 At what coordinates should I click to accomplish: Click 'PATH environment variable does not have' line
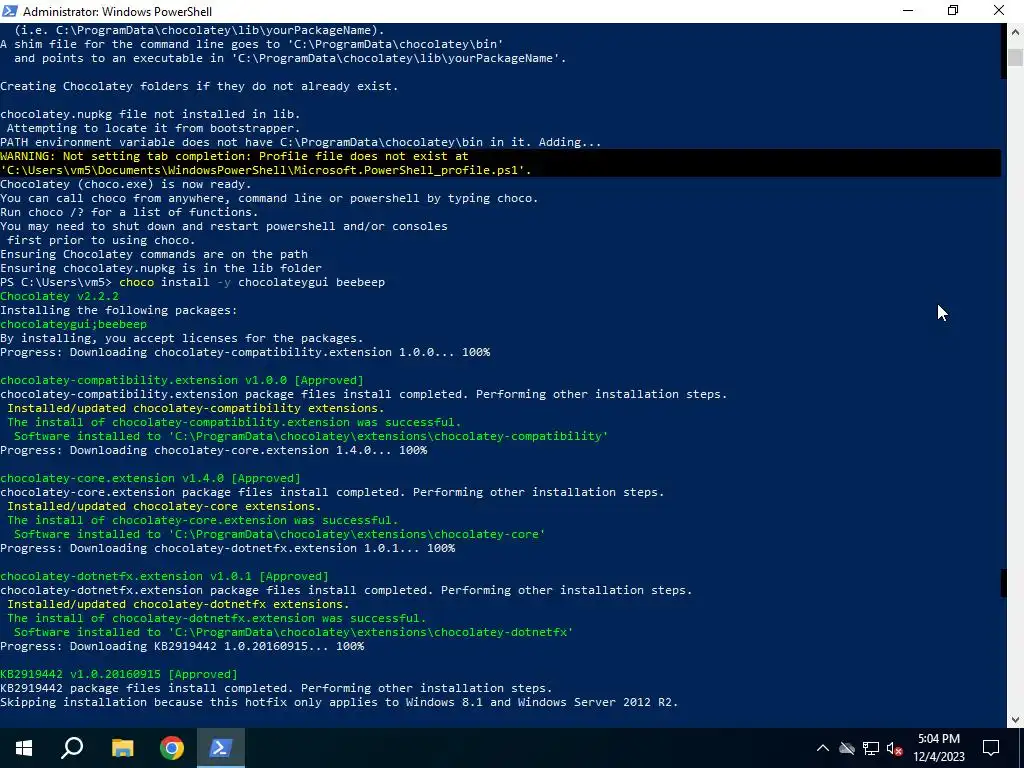[x=300, y=142]
